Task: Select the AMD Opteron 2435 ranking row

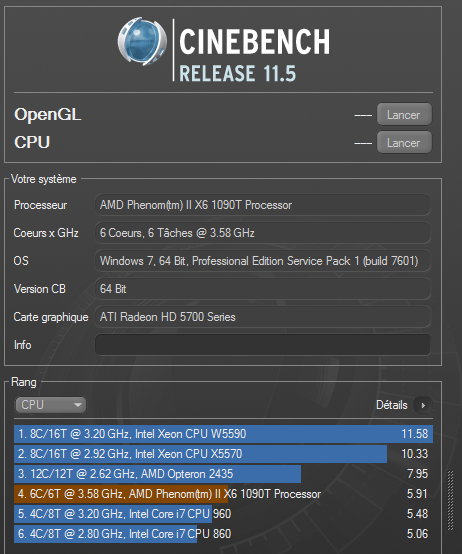Action: click(x=223, y=474)
